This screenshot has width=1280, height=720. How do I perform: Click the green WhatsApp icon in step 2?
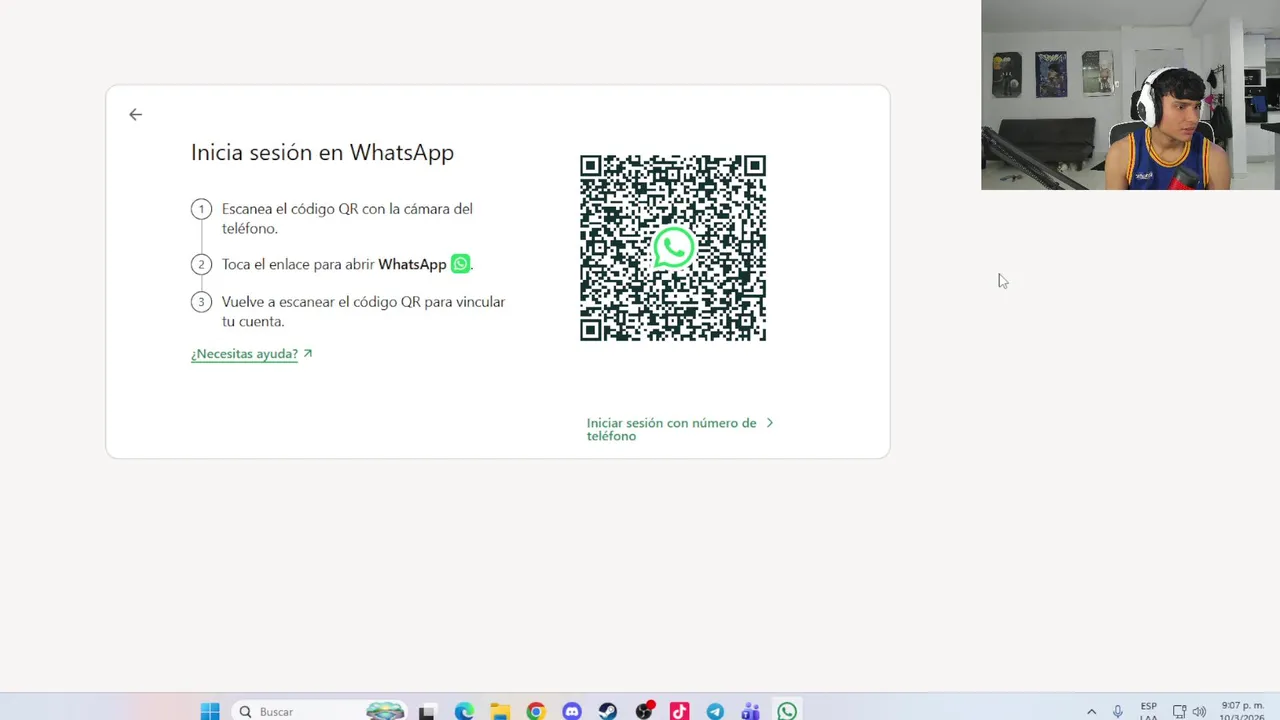[x=460, y=264]
